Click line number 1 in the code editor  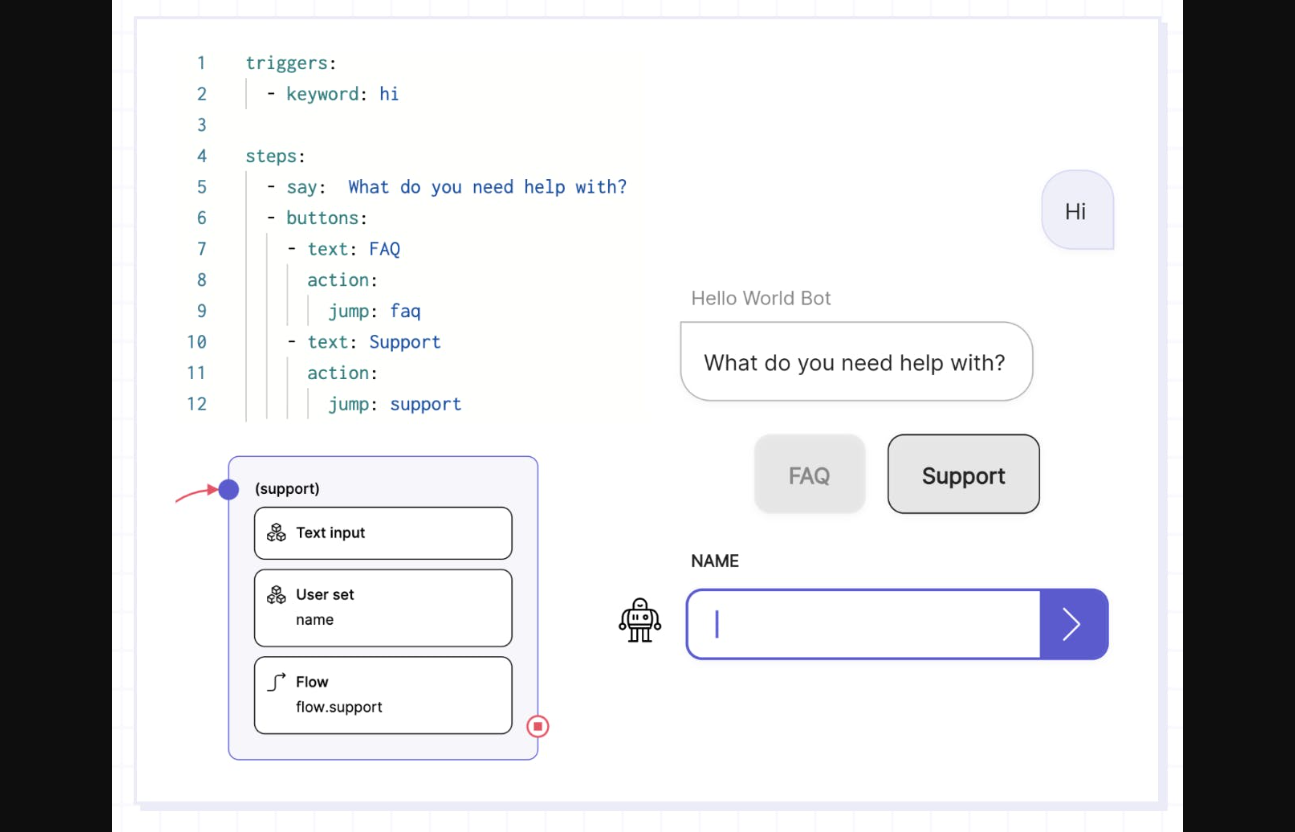(201, 63)
